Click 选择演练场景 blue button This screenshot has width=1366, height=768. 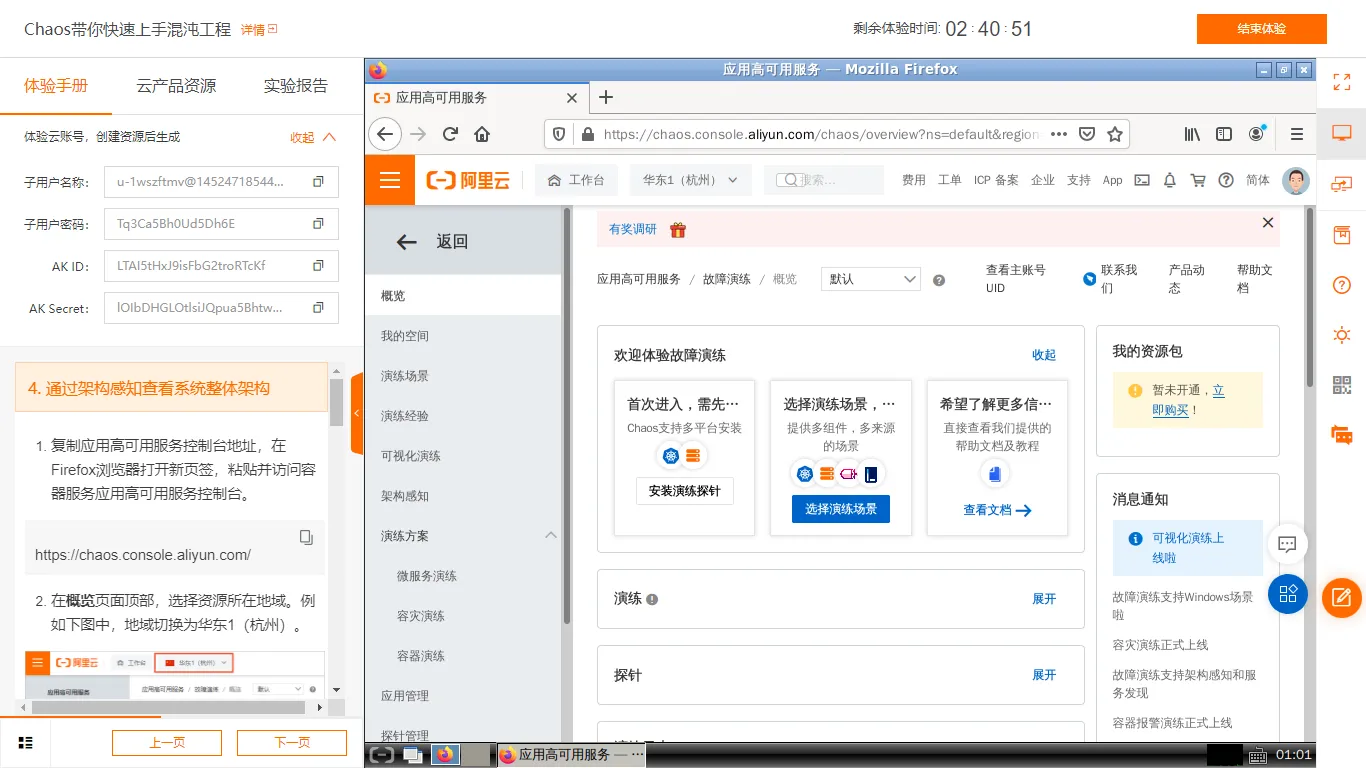[841, 509]
